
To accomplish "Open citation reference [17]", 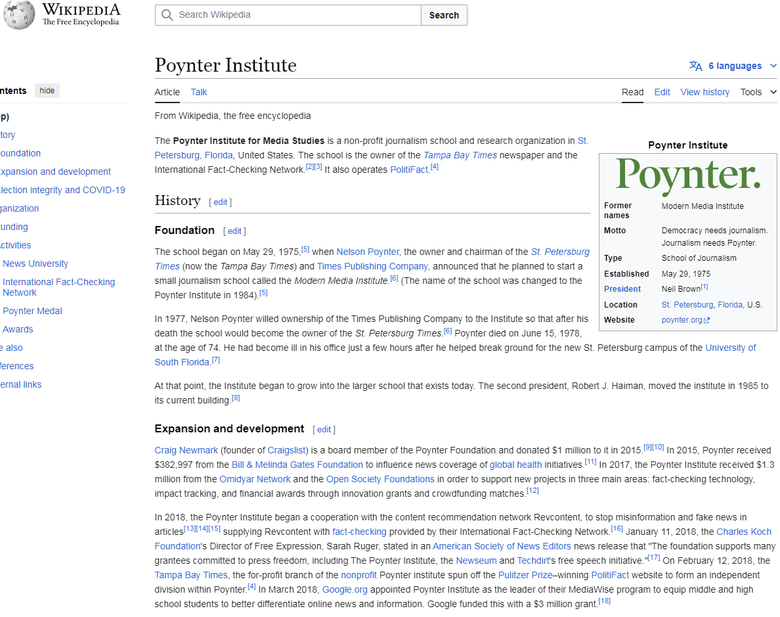I will [x=654, y=558].
